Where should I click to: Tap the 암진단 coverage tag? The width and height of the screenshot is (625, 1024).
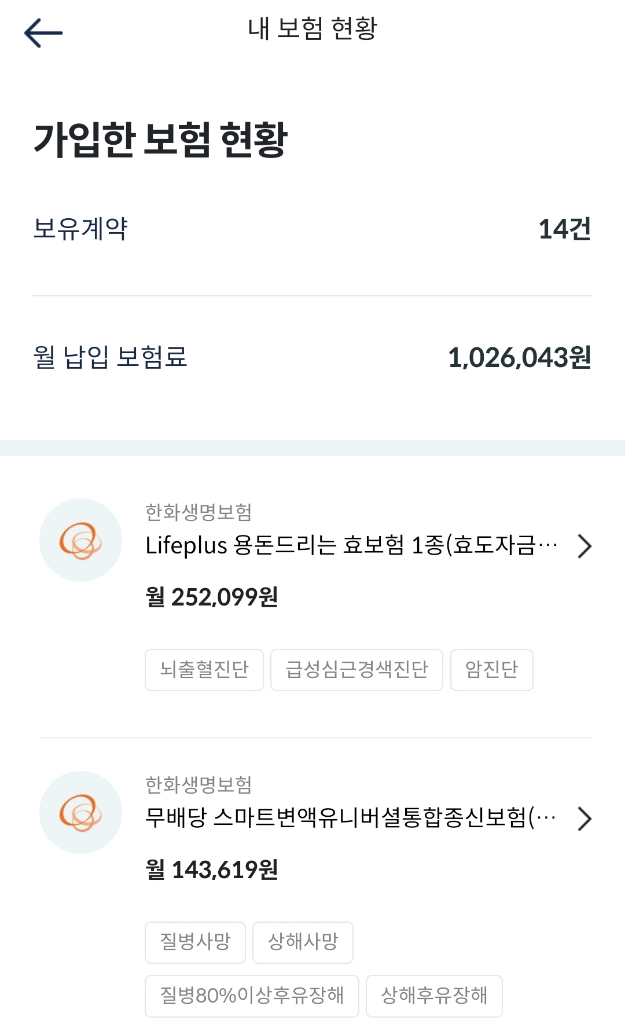pos(492,670)
